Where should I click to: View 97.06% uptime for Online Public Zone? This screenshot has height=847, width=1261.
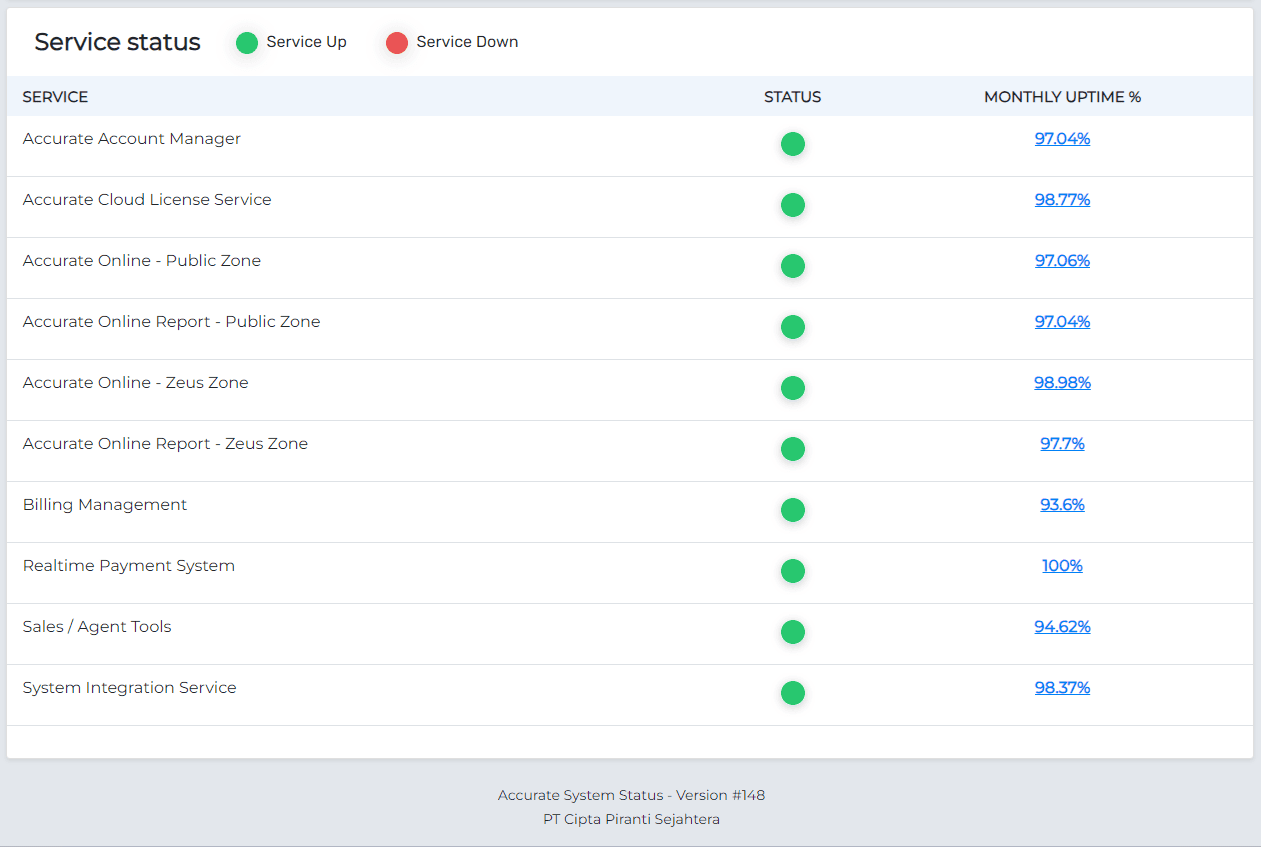click(1062, 261)
